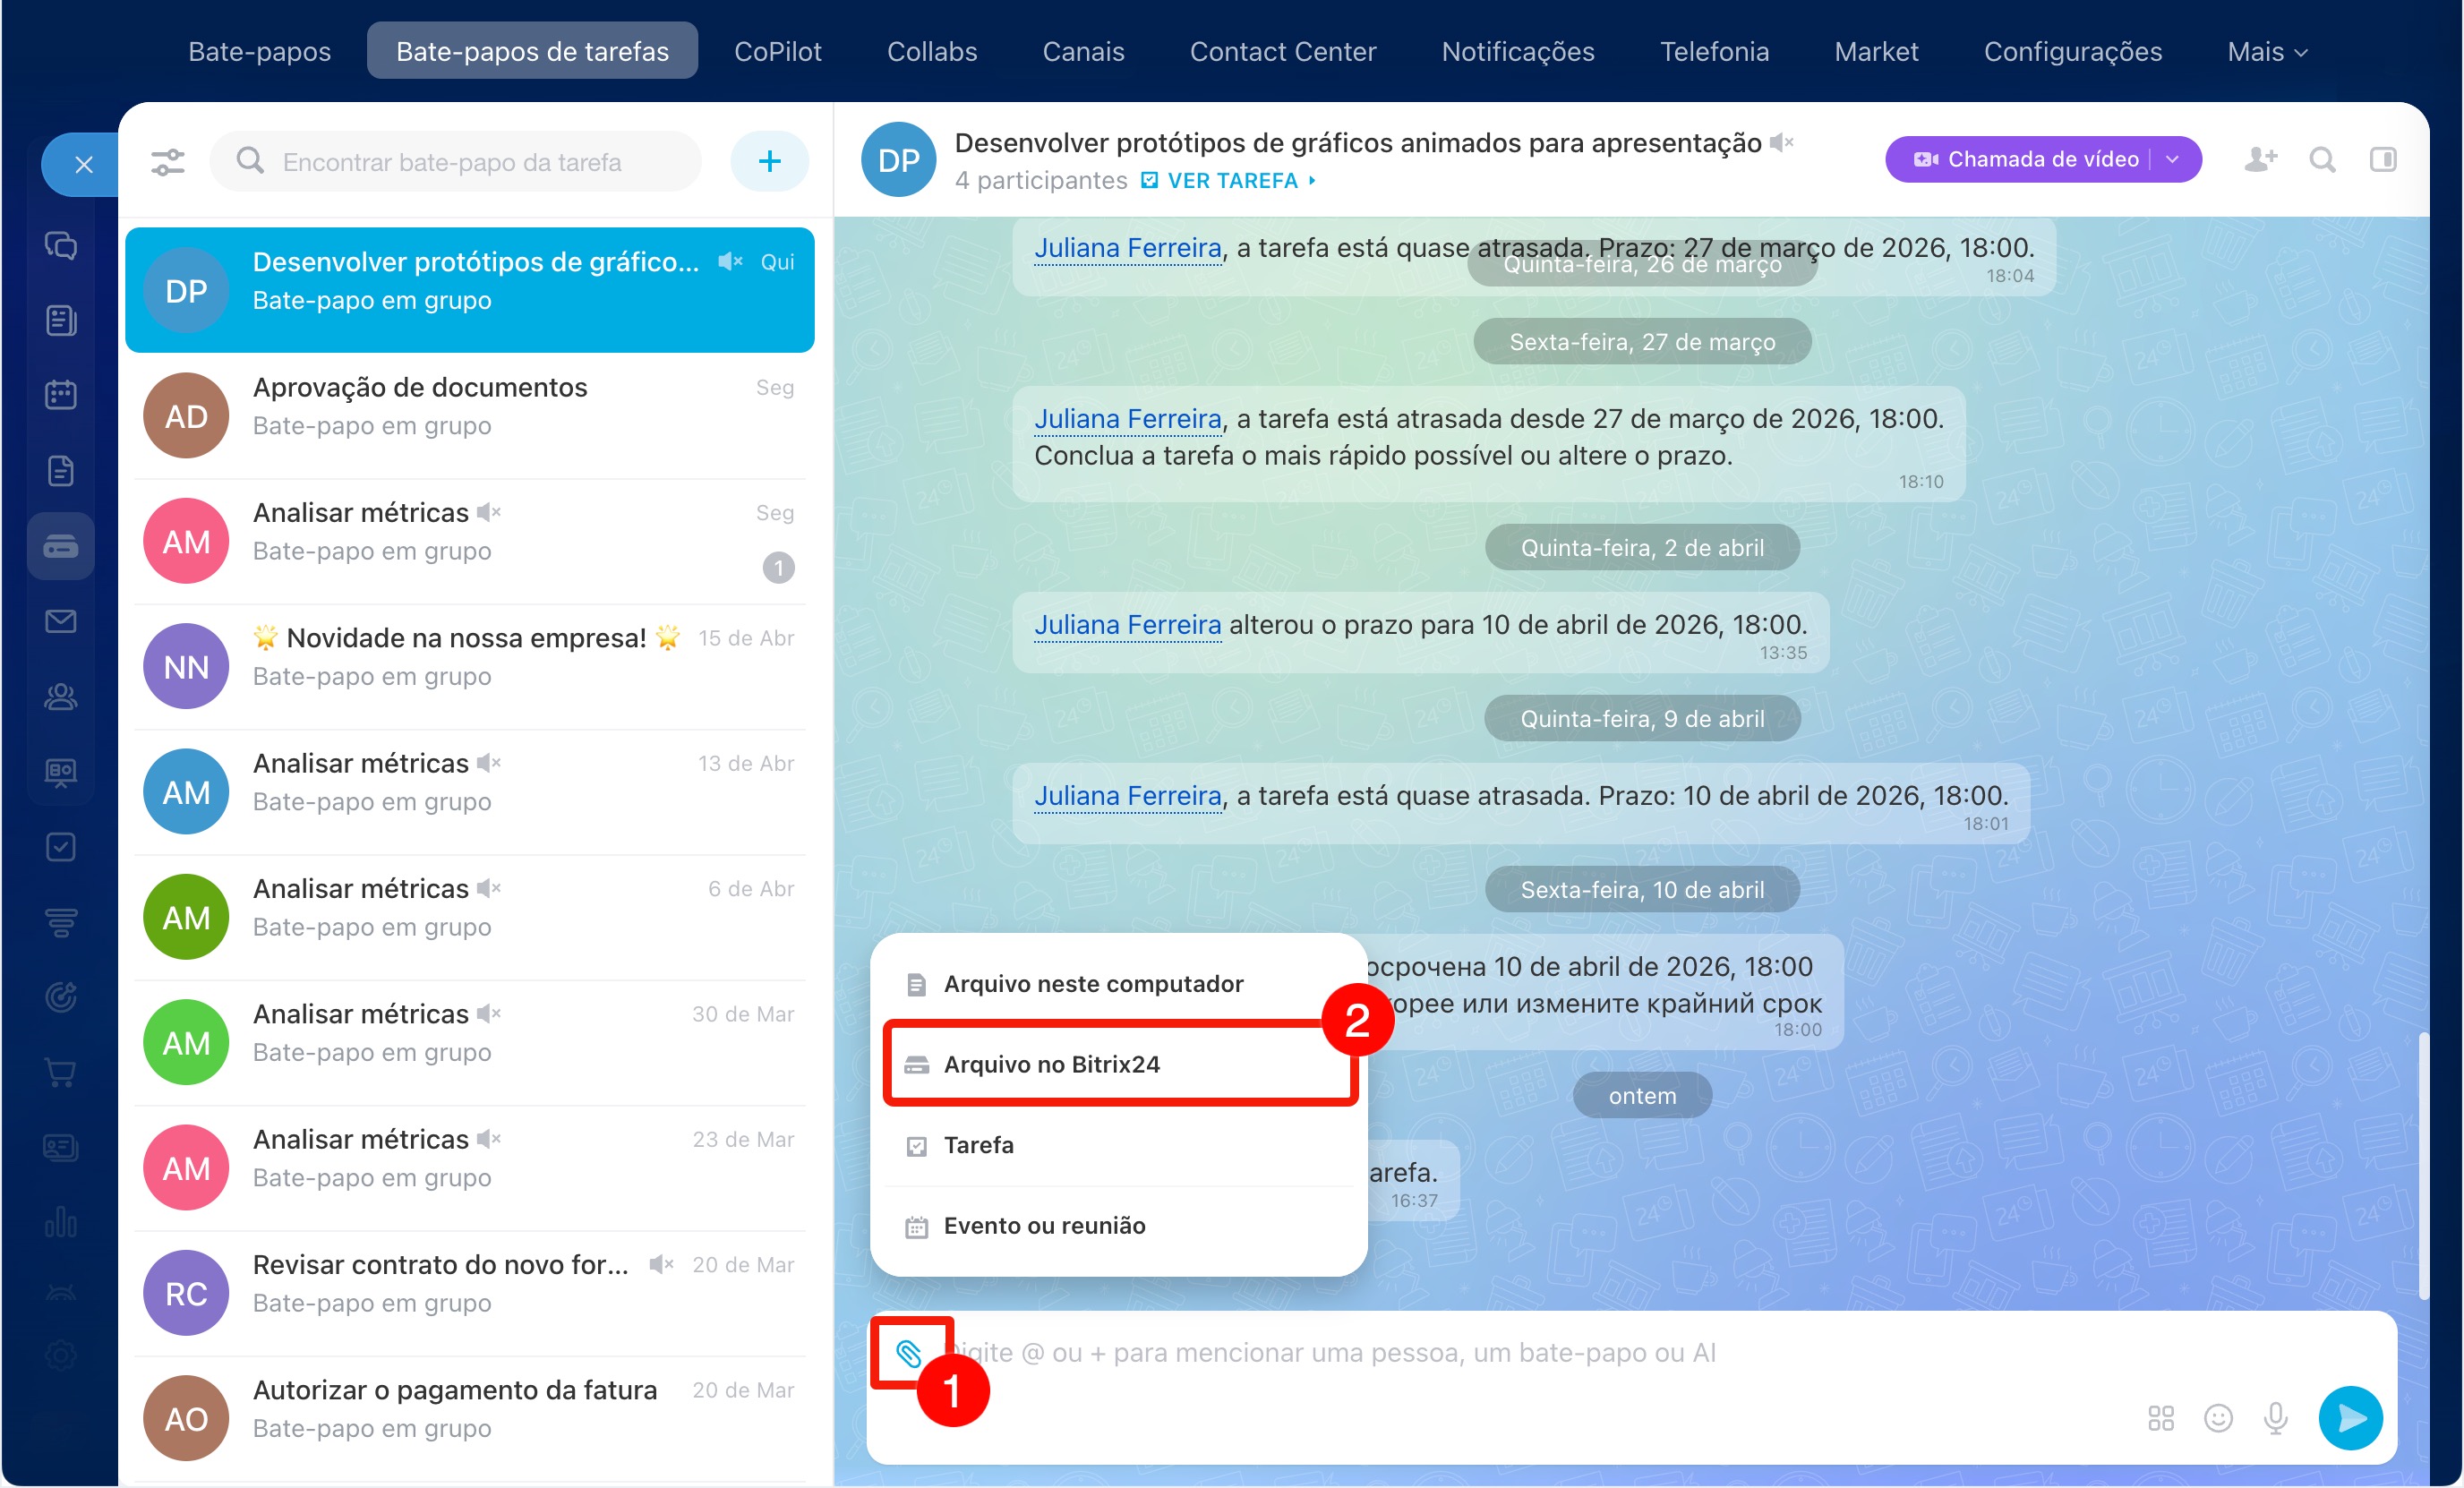Open calendar icon in left sidebar
2464x1488 pixels.
[x=61, y=395]
